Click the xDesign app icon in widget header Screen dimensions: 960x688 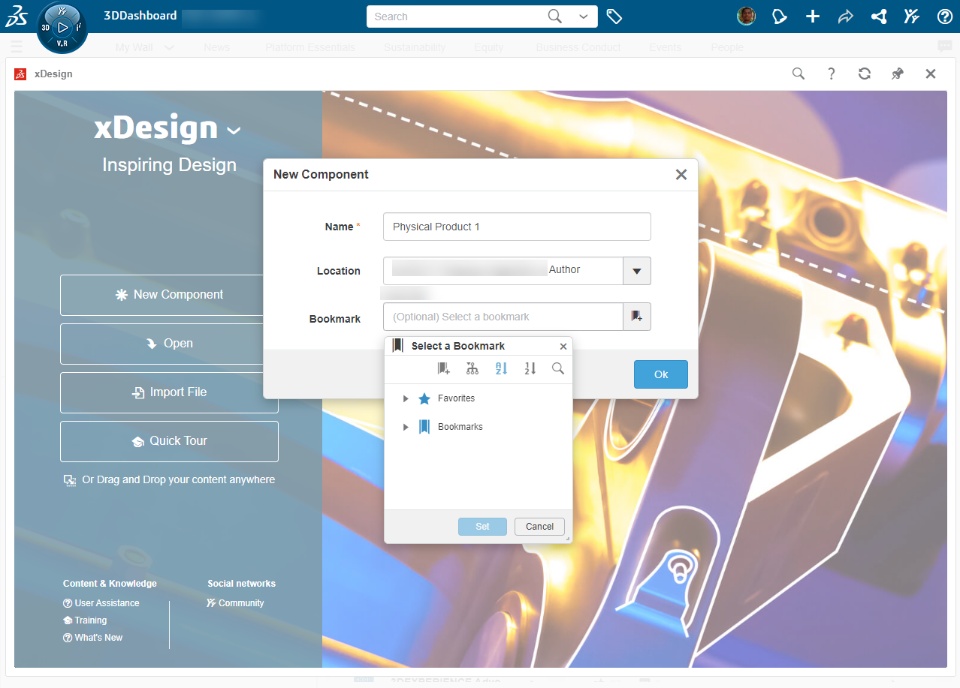[x=20, y=74]
